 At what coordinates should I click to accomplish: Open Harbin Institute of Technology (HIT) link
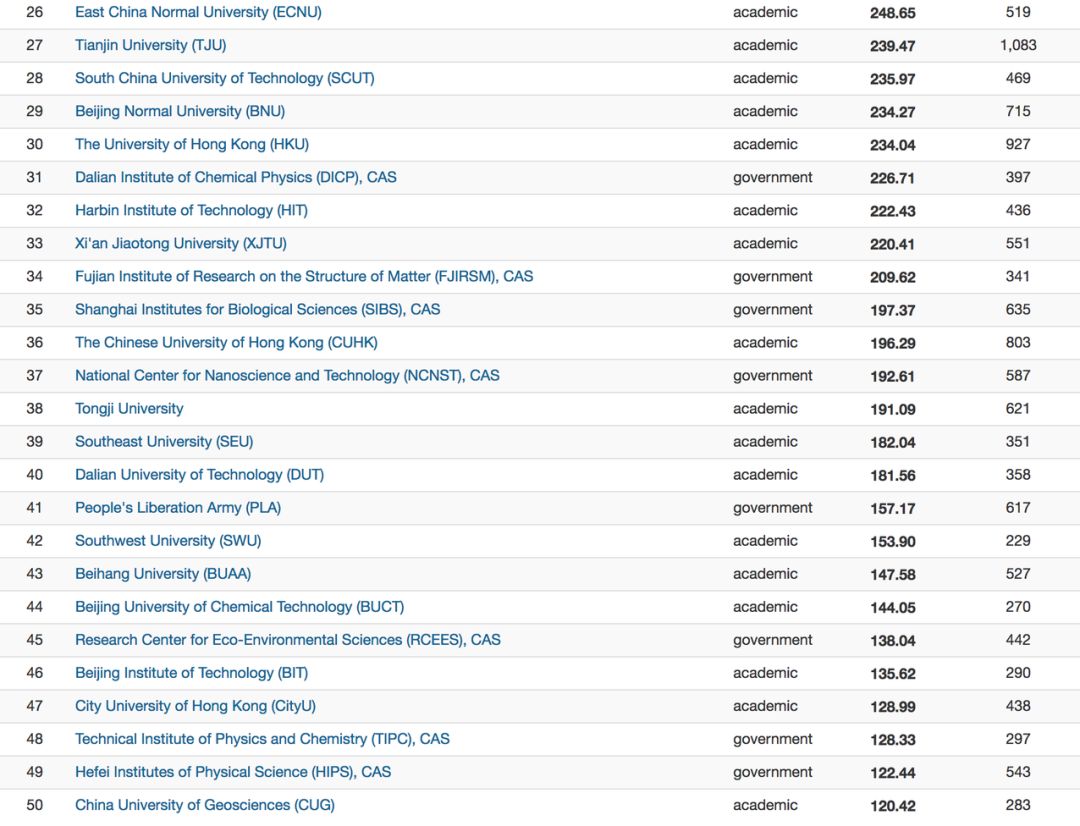(191, 211)
